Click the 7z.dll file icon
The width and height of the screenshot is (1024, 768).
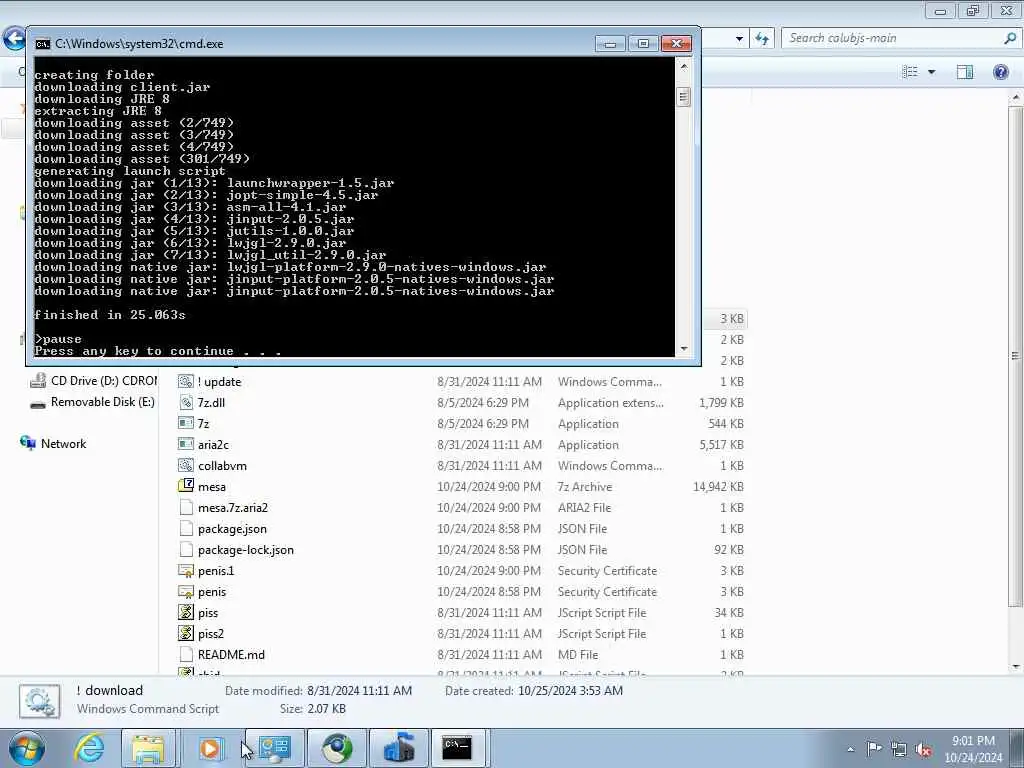click(x=185, y=402)
